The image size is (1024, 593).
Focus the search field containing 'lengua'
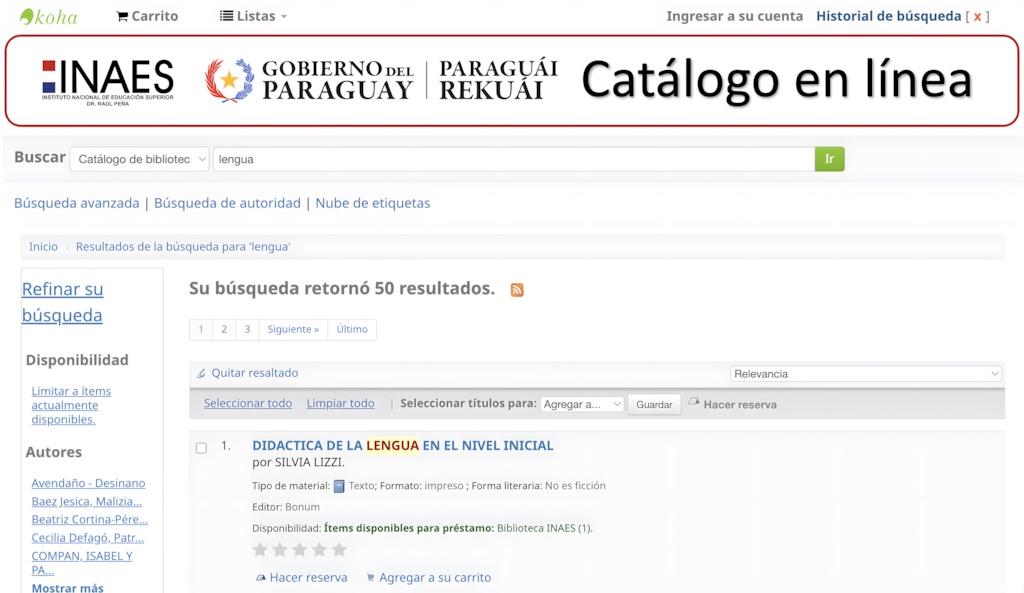click(514, 159)
